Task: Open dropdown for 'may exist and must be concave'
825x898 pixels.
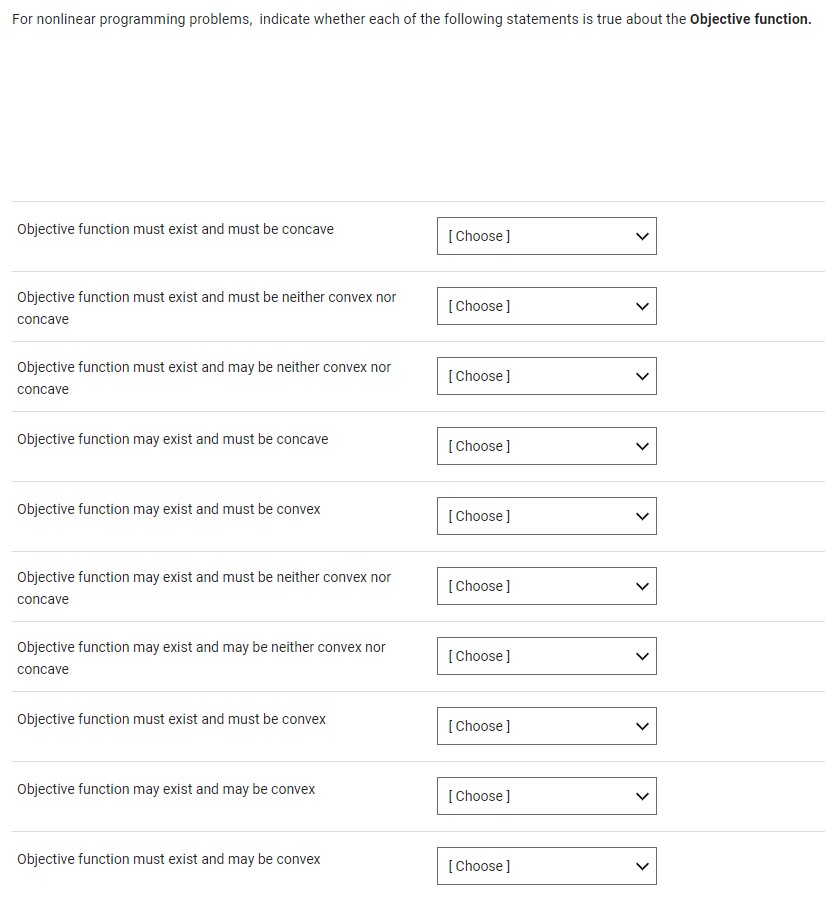Action: pyautogui.click(x=546, y=446)
